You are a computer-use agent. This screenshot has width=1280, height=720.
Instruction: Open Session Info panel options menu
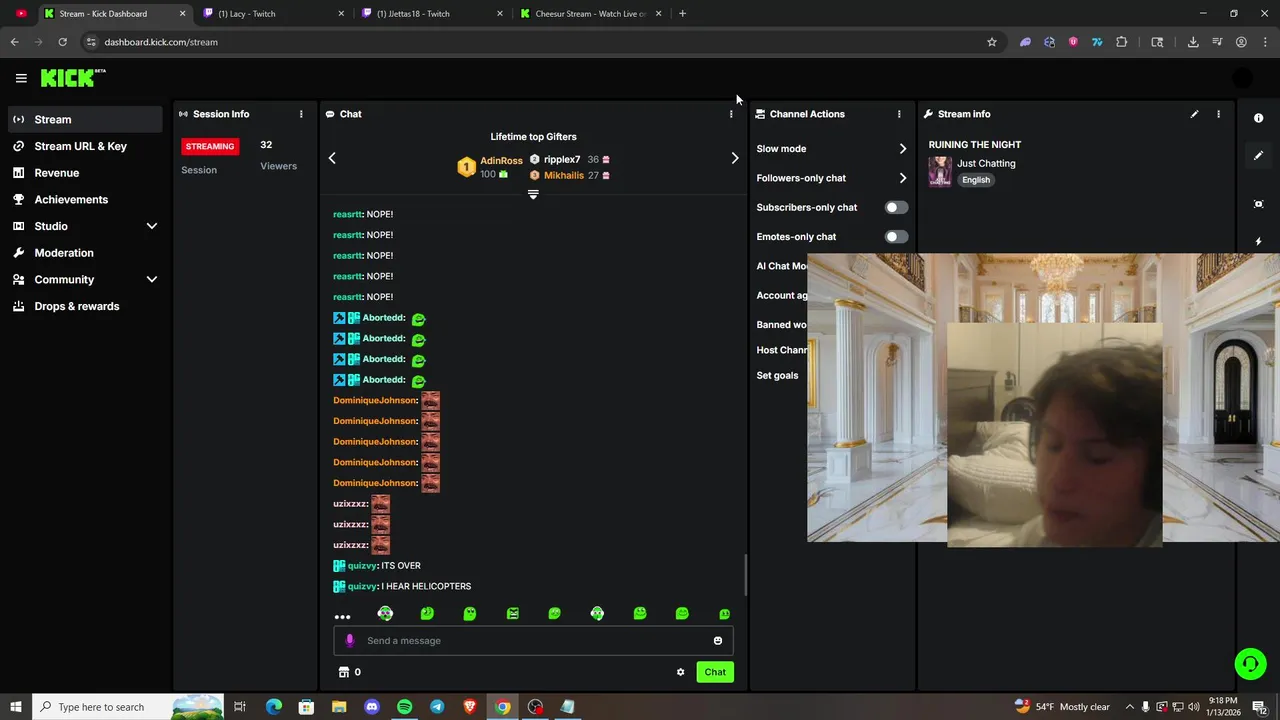[301, 114]
